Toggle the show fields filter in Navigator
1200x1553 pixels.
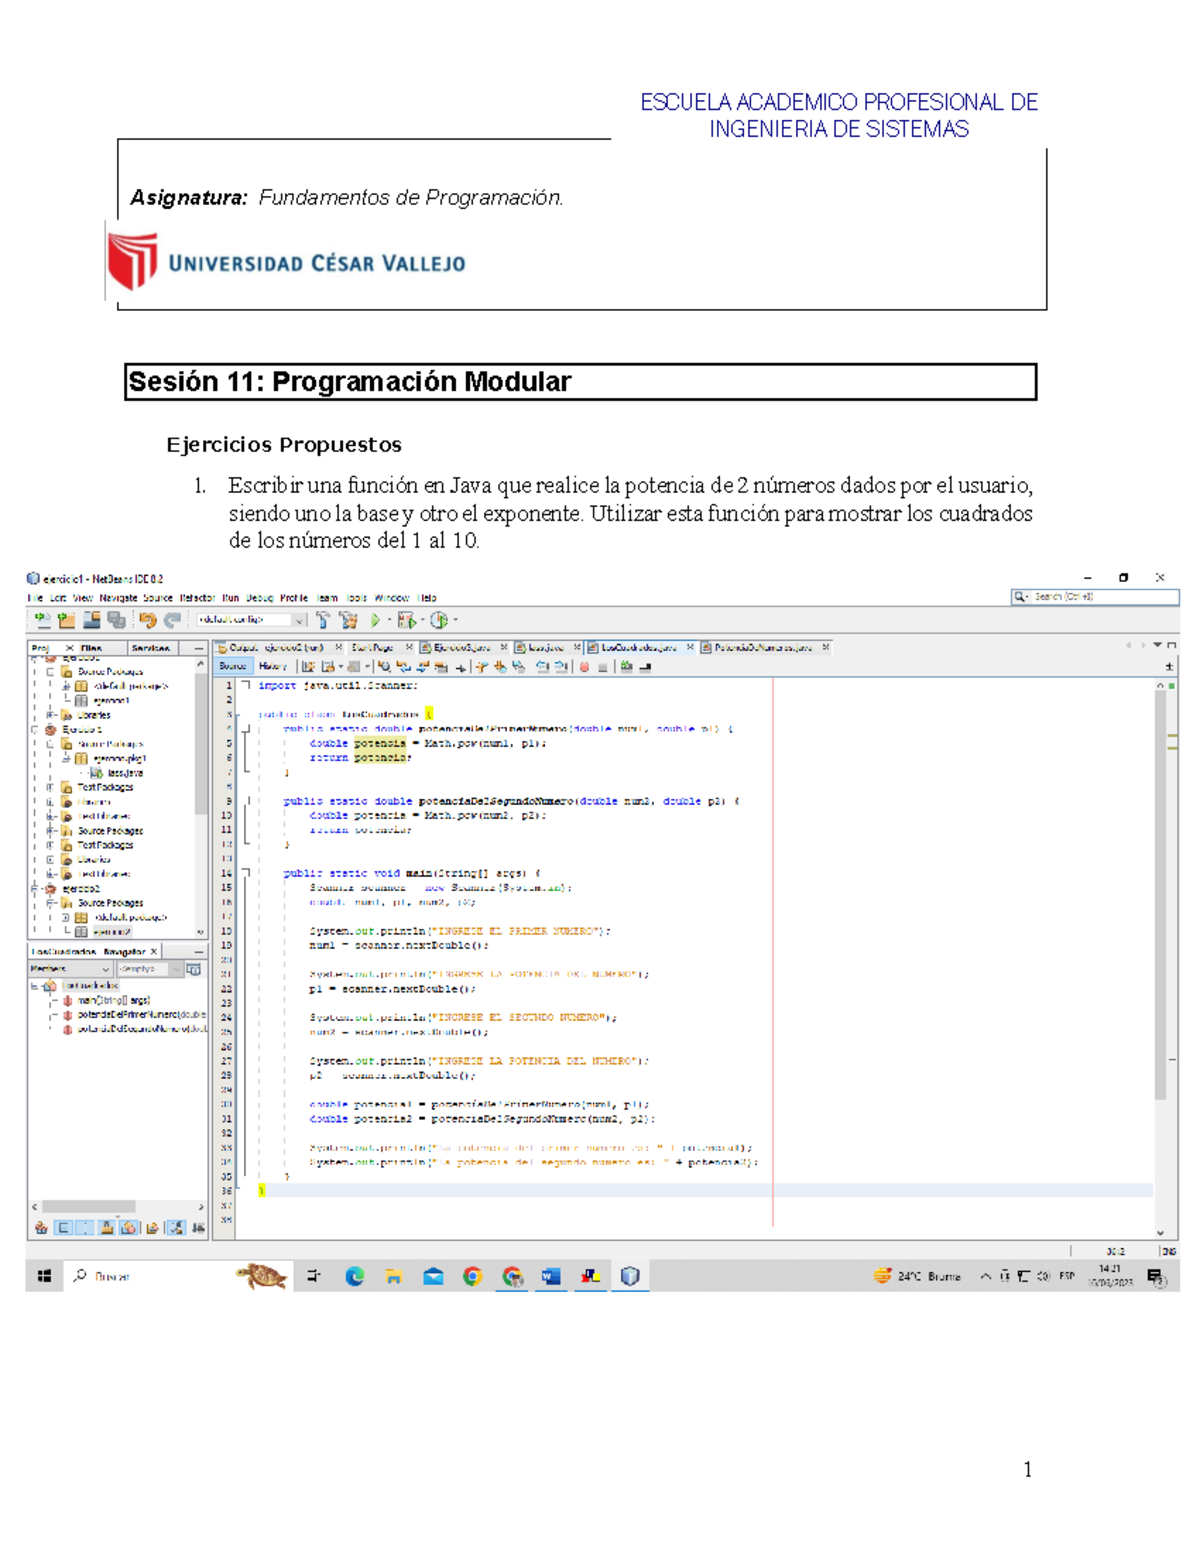click(86, 1228)
